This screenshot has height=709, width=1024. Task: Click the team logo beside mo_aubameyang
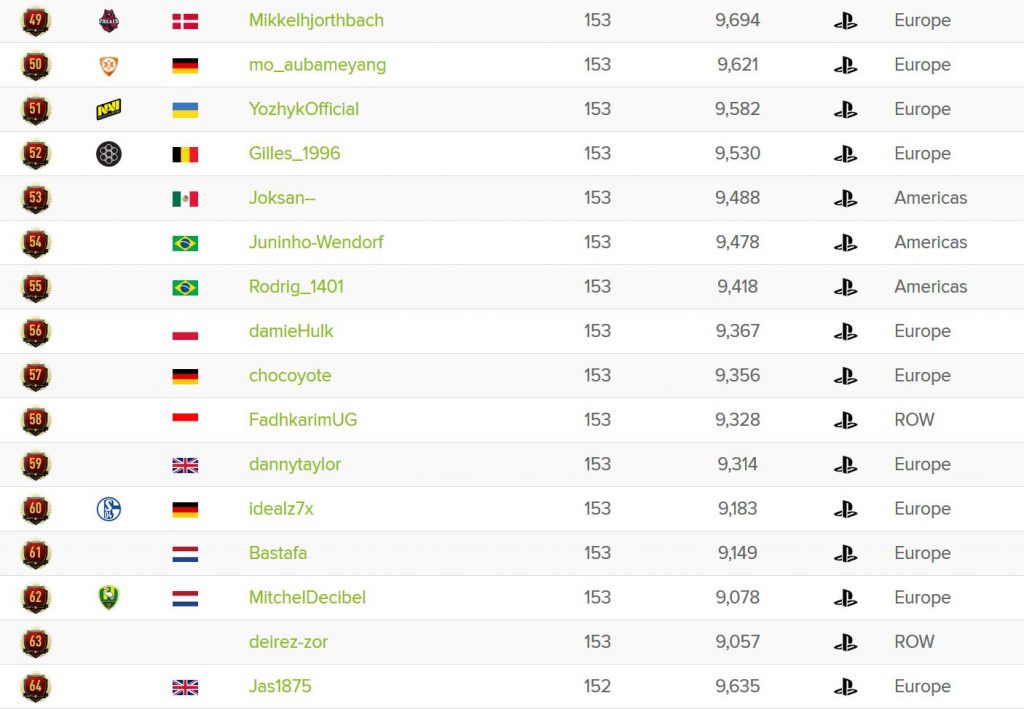pyautogui.click(x=109, y=66)
